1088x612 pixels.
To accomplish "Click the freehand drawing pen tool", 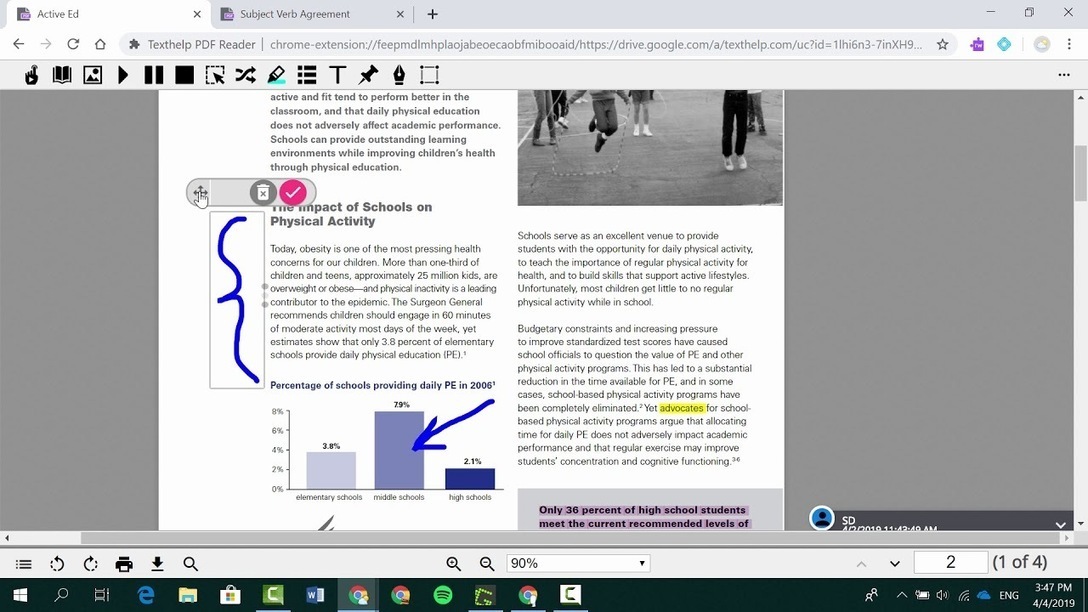I will click(x=399, y=75).
